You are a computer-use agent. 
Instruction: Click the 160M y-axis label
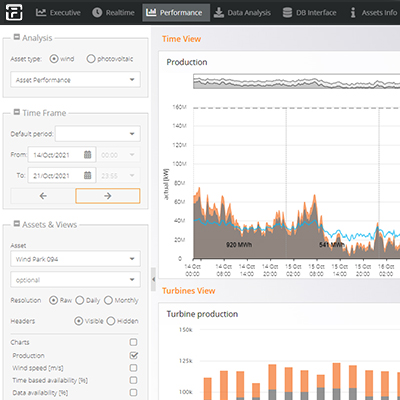pos(179,107)
